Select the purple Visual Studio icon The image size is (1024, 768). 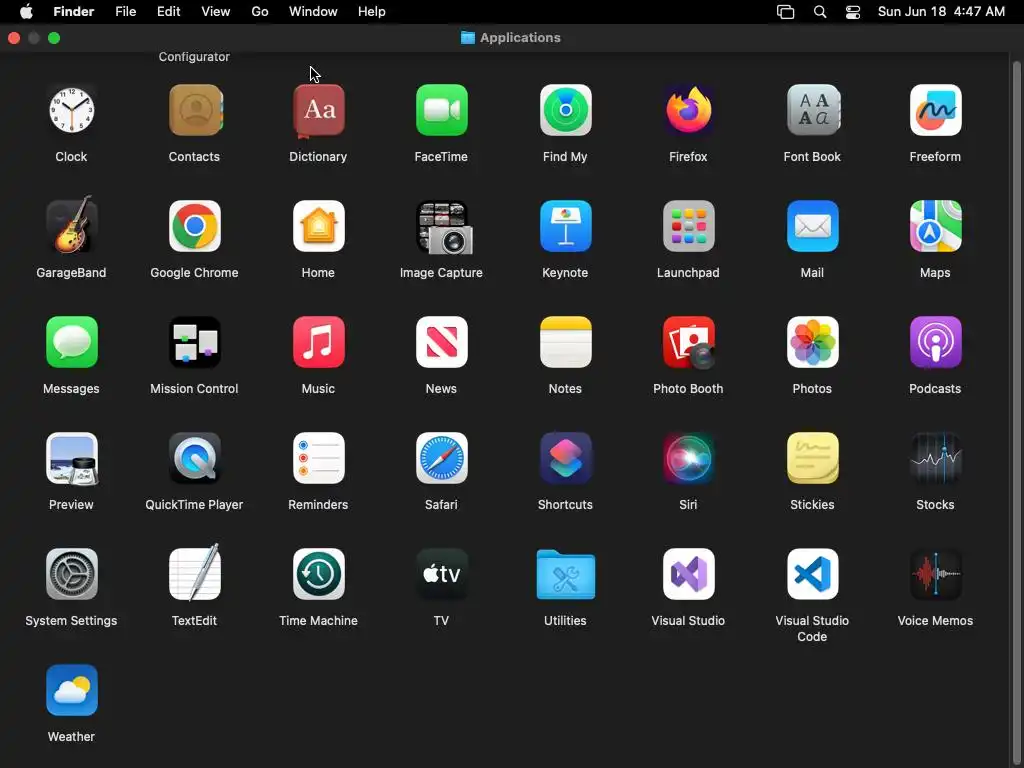tap(688, 574)
